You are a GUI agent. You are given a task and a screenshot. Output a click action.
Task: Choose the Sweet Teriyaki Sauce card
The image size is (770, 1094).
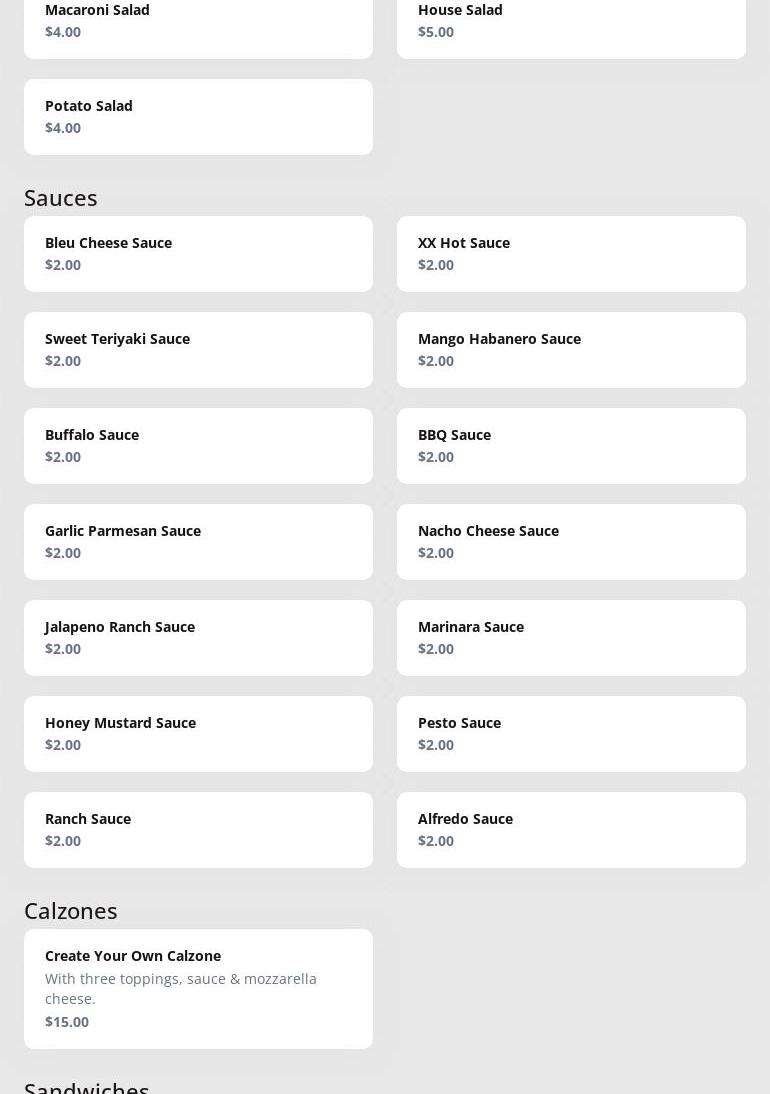[x=198, y=350]
